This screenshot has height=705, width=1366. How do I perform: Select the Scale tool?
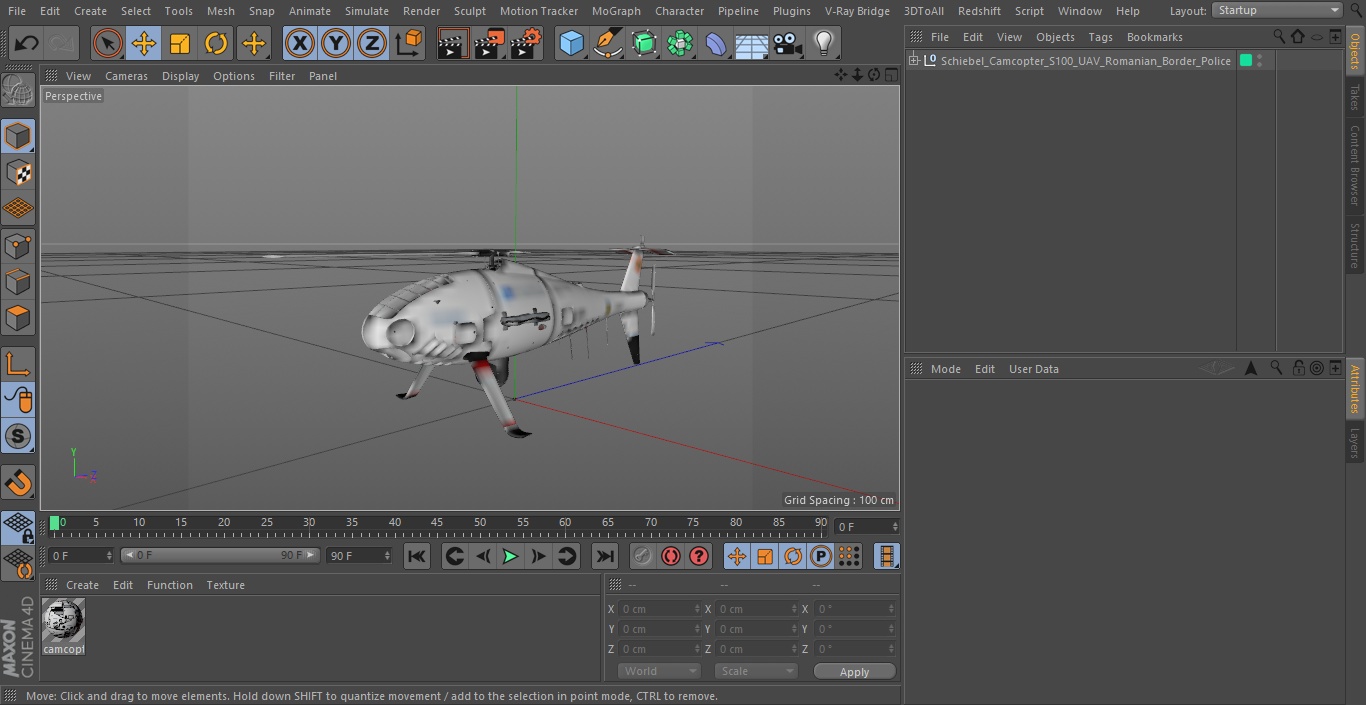coord(180,43)
